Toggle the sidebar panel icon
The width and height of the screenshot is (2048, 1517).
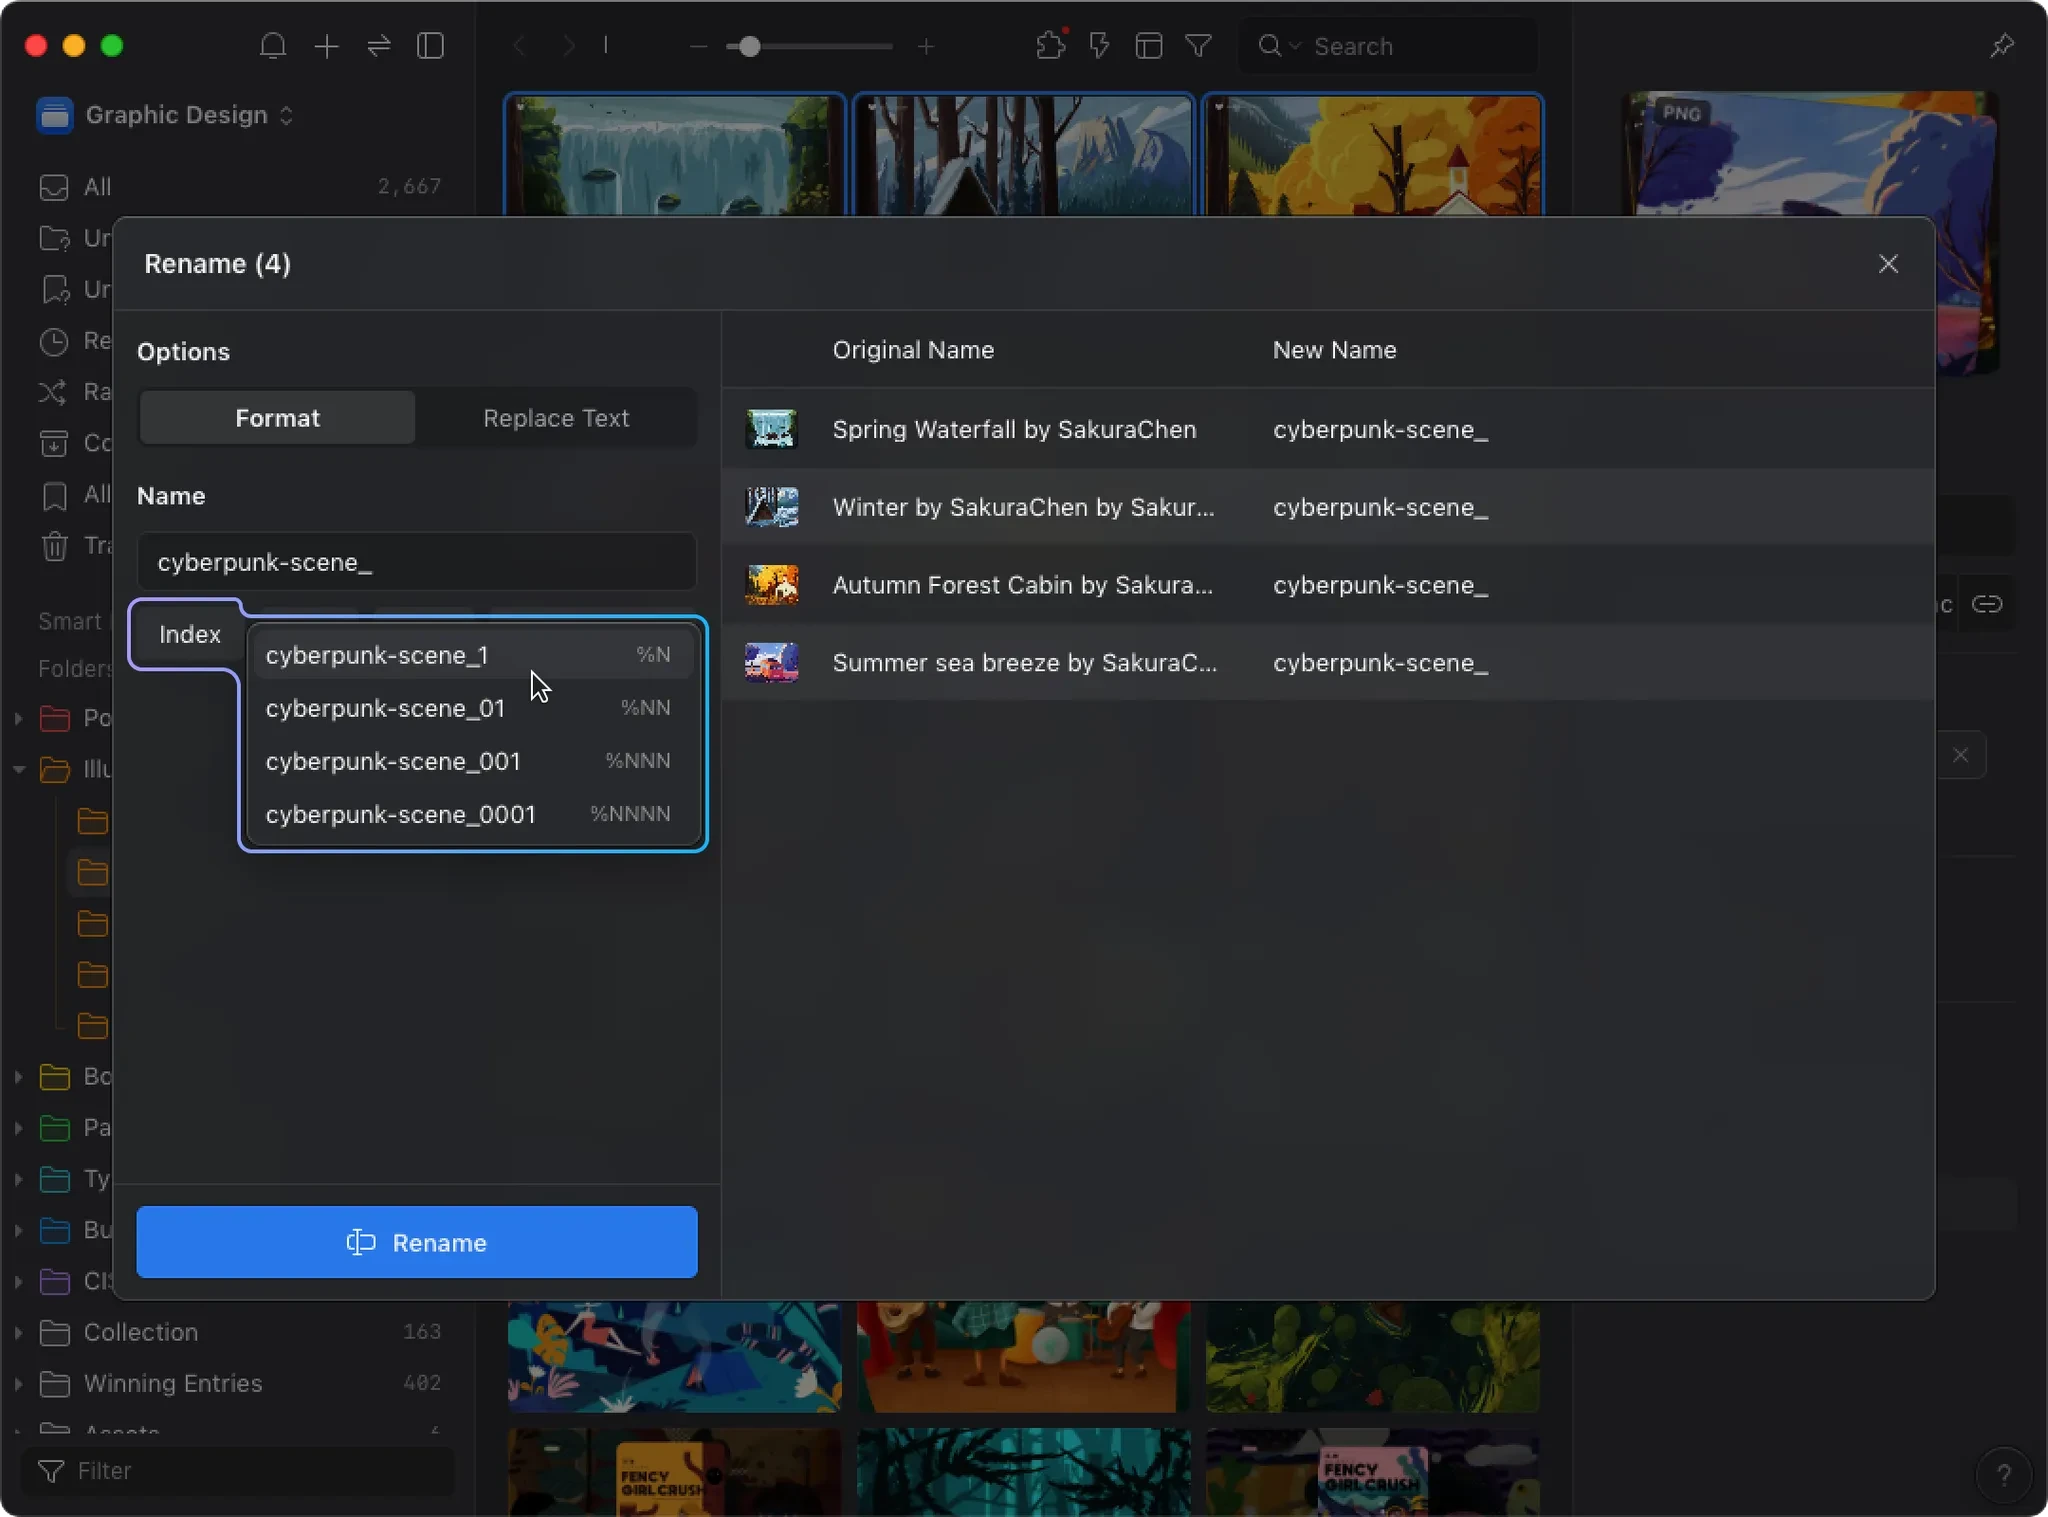[431, 46]
